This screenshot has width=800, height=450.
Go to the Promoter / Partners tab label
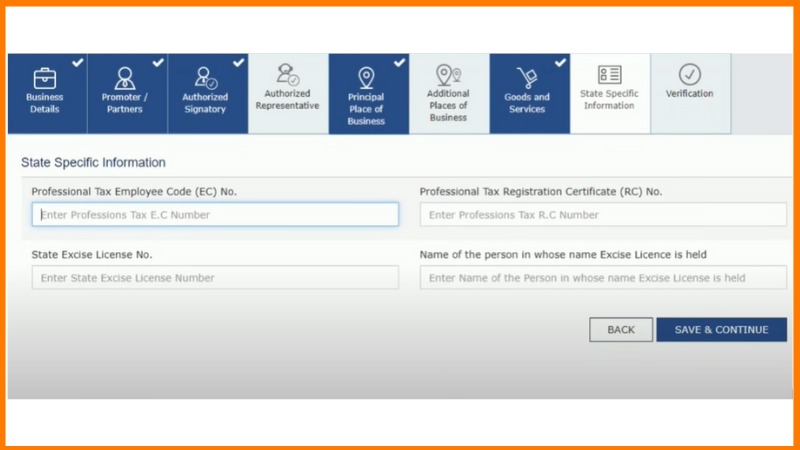click(124, 103)
